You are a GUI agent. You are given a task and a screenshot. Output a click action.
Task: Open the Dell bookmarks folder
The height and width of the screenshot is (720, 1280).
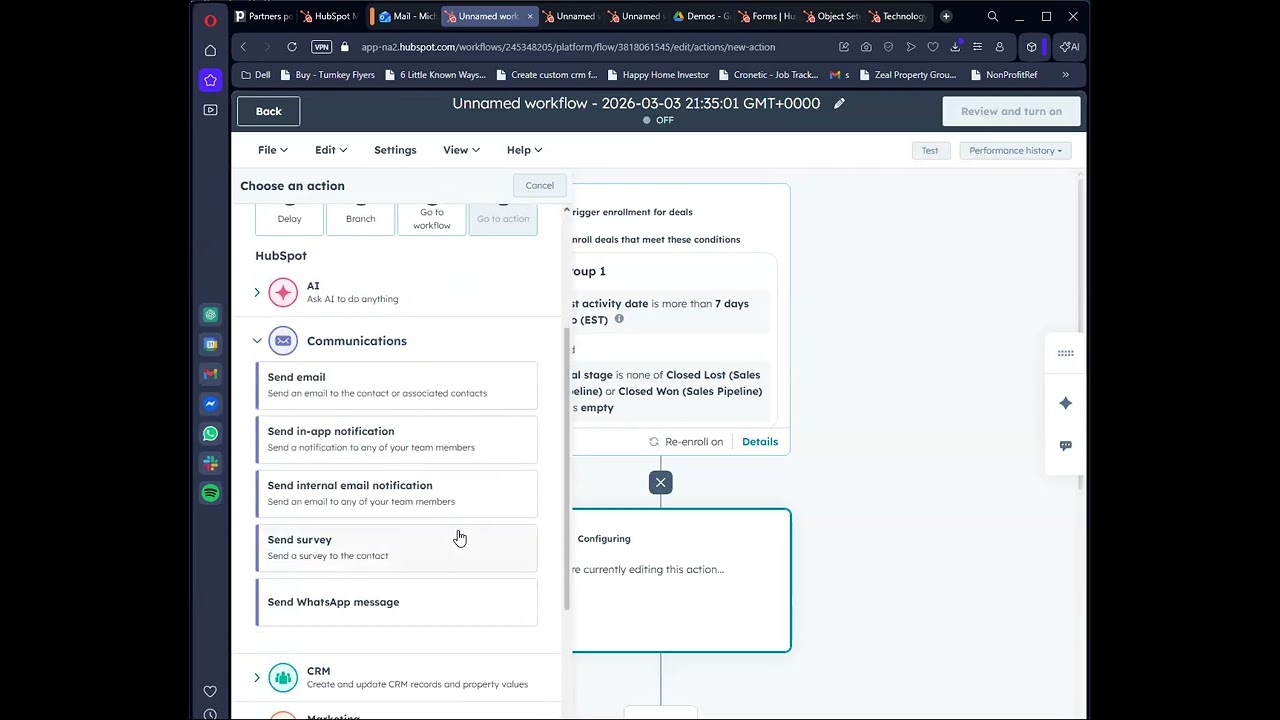[256, 75]
